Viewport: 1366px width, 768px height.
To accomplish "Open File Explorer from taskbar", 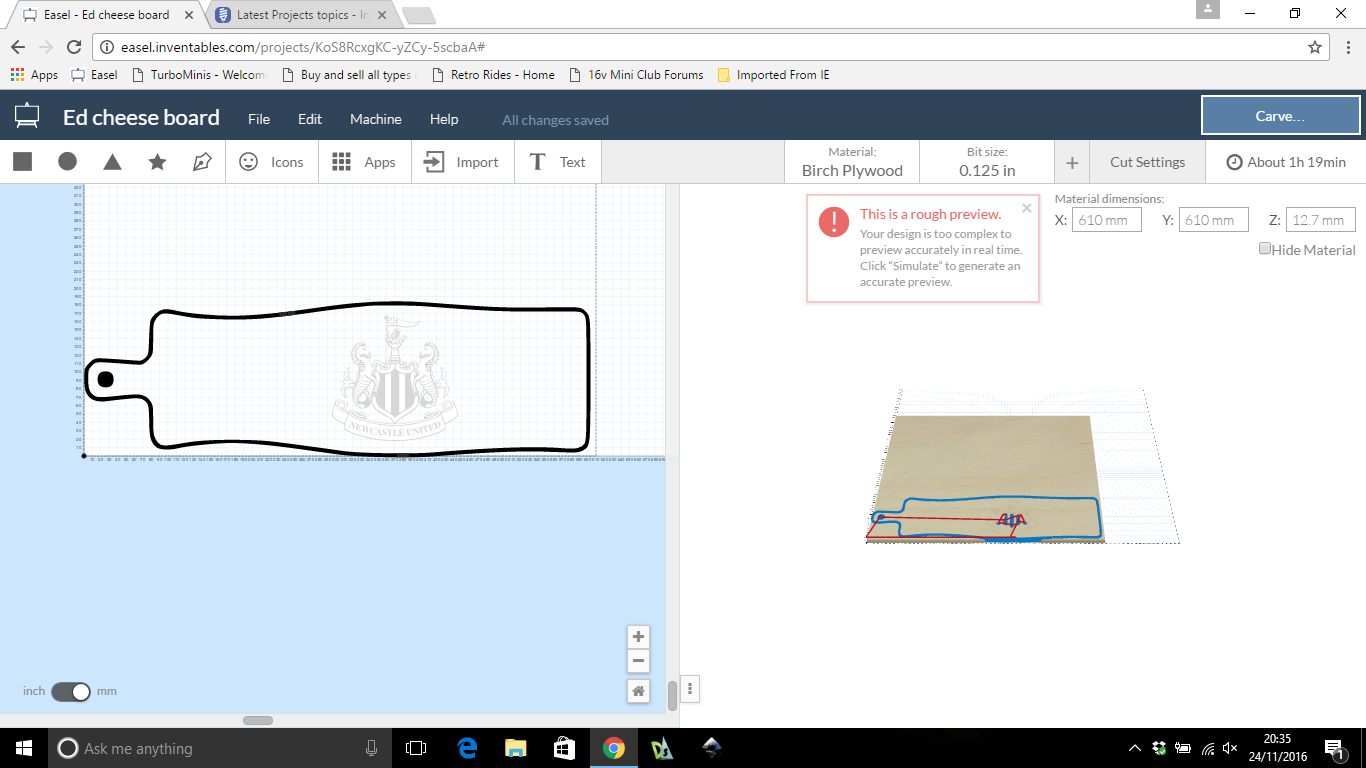I will [x=515, y=748].
